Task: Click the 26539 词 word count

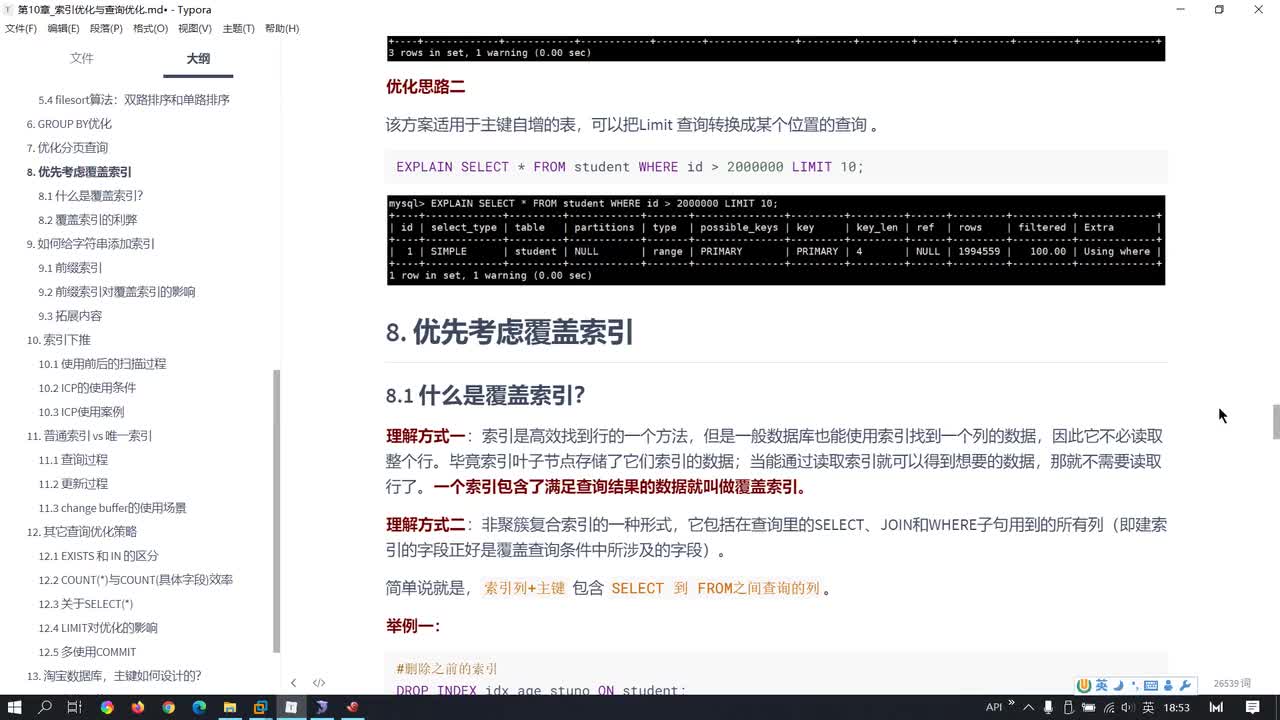Action: click(1232, 684)
